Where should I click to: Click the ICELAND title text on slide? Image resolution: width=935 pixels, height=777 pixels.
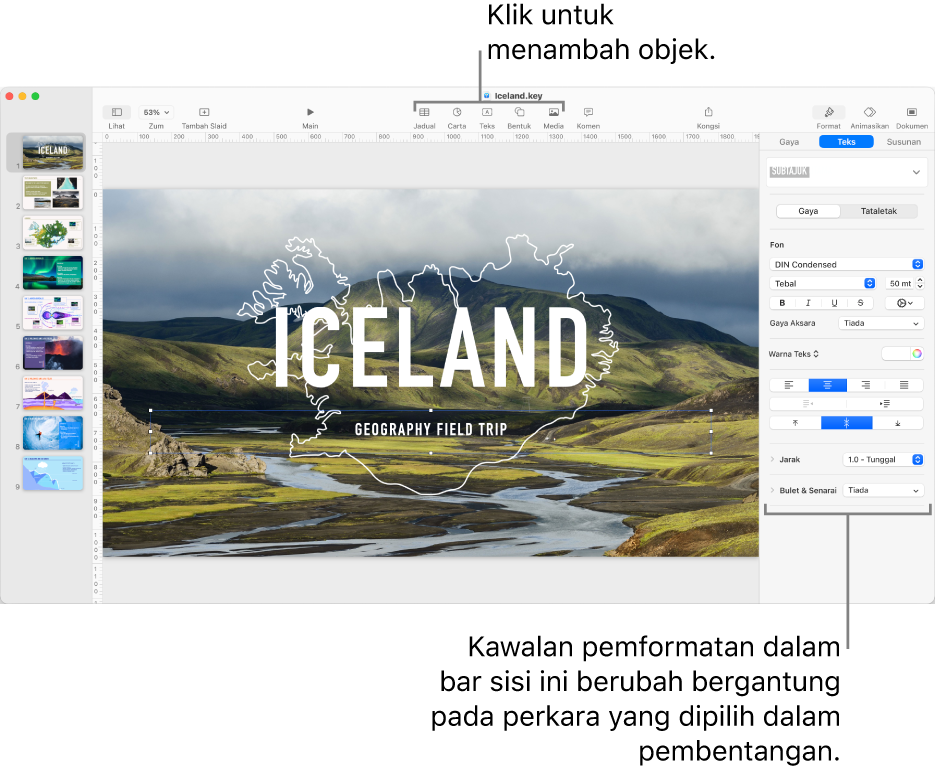pos(431,348)
